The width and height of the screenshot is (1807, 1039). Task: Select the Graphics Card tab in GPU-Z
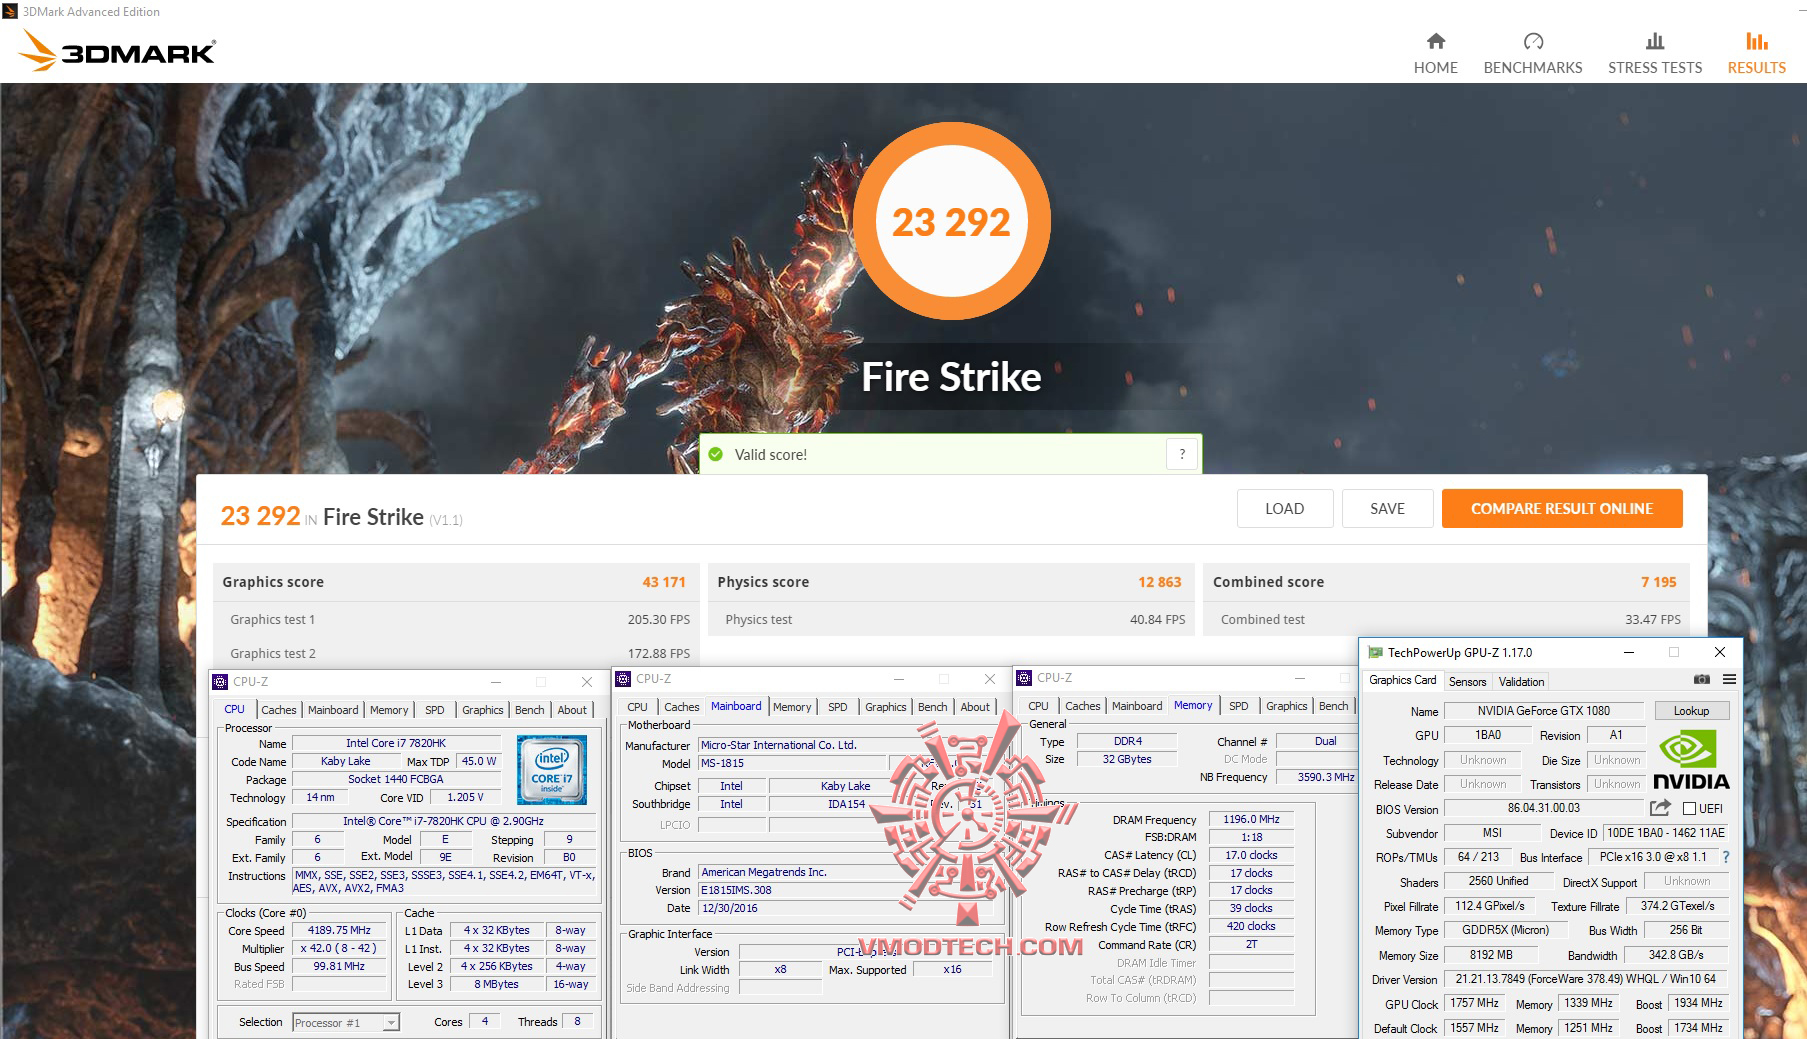[1403, 680]
